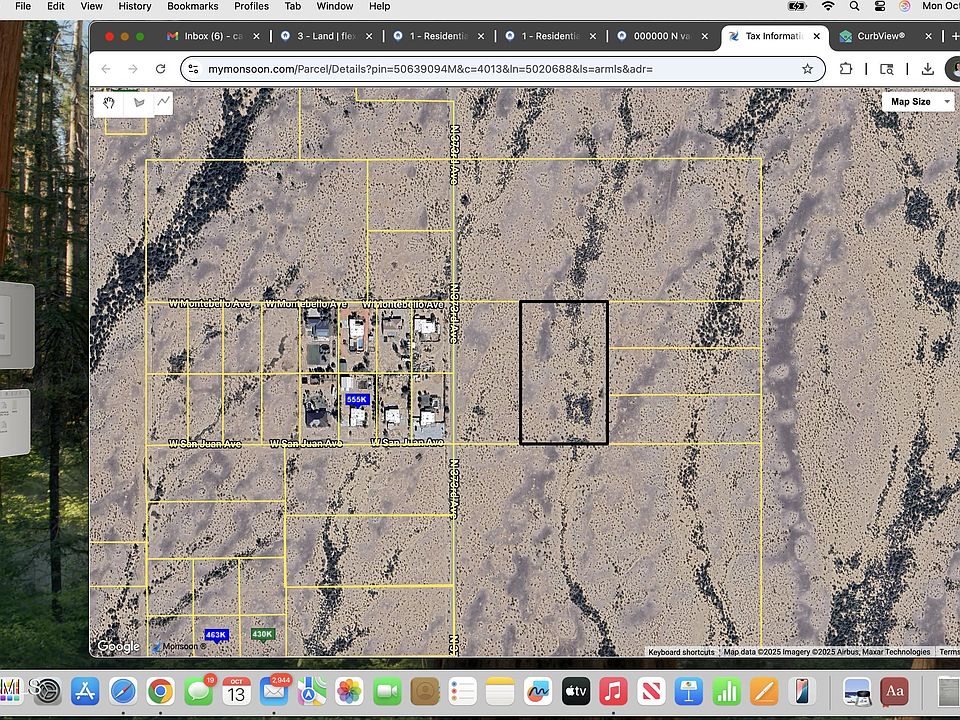Open Apple Music from the Dock
The width and height of the screenshot is (960, 720).
614,691
